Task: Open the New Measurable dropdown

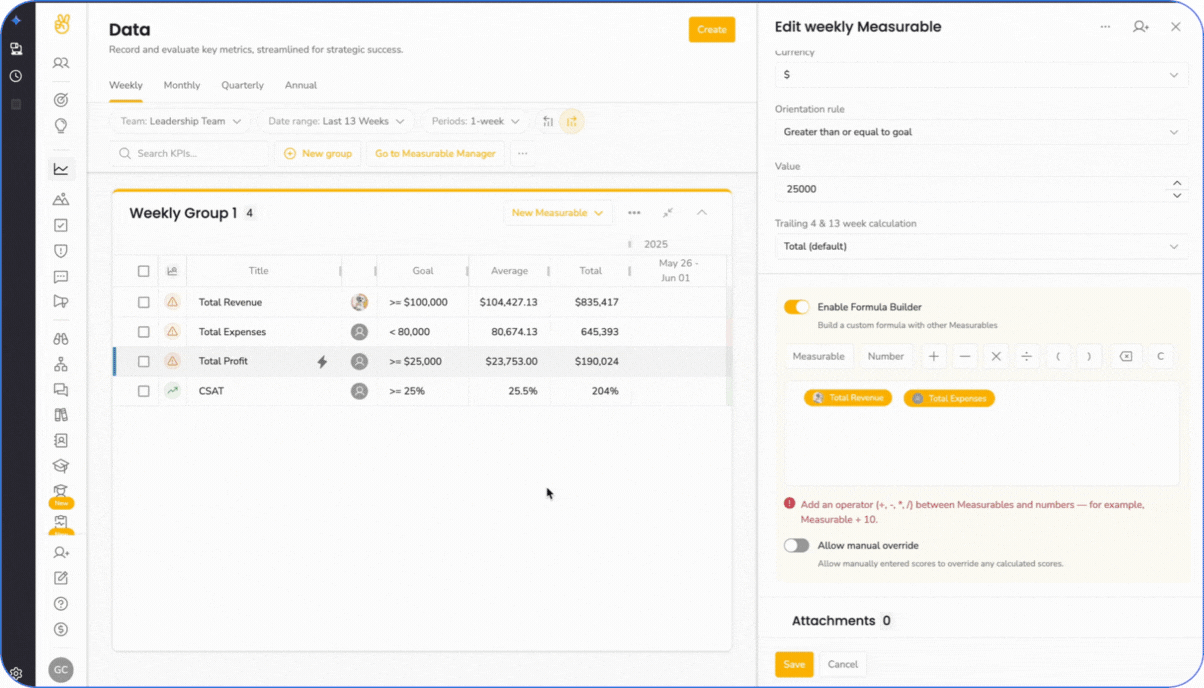Action: (558, 213)
